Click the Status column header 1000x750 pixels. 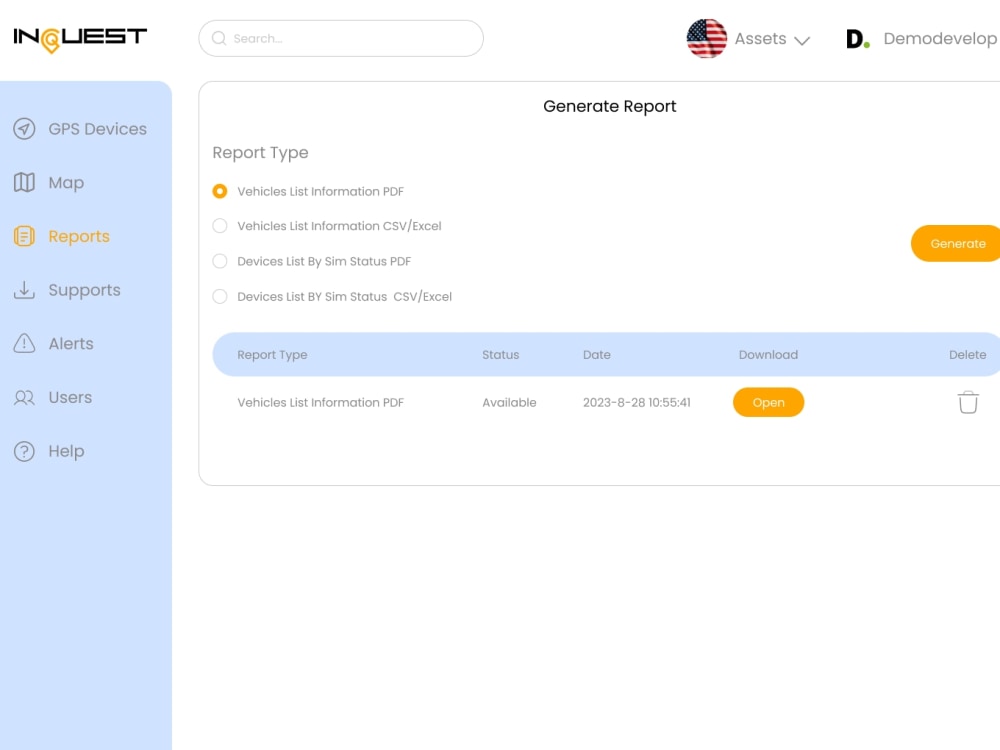click(501, 355)
